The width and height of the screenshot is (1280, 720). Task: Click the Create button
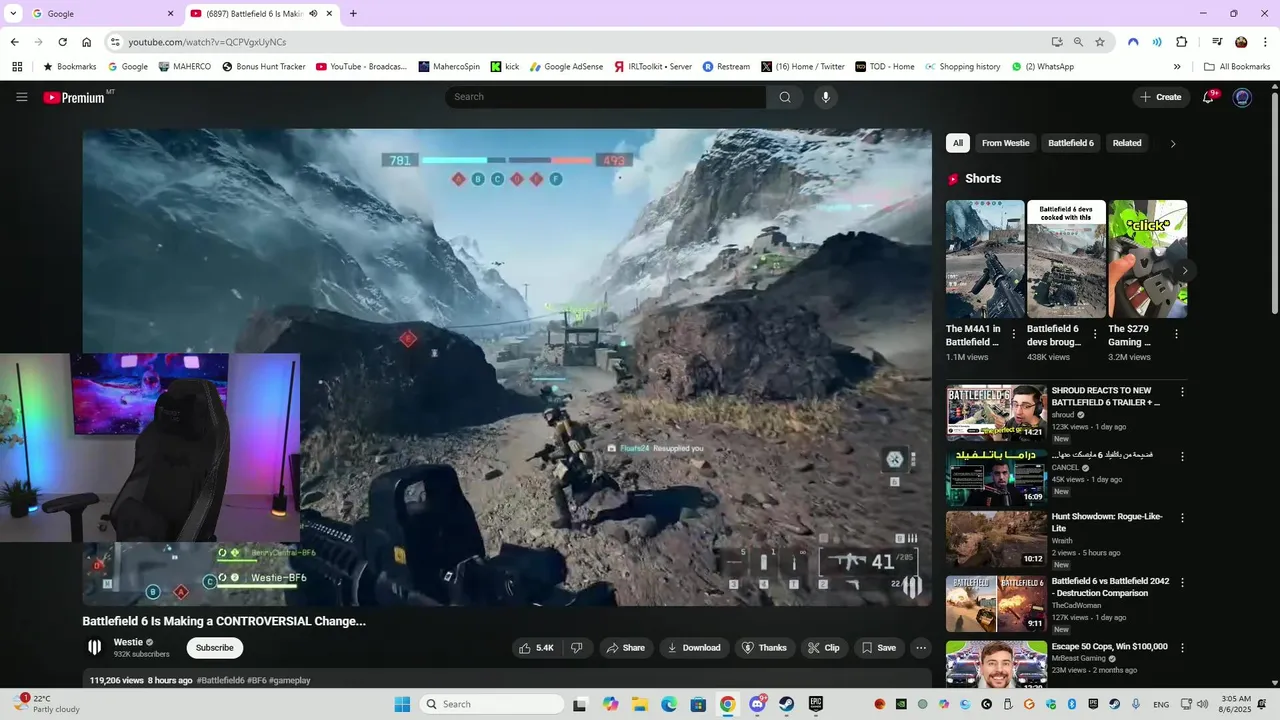pyautogui.click(x=1160, y=97)
